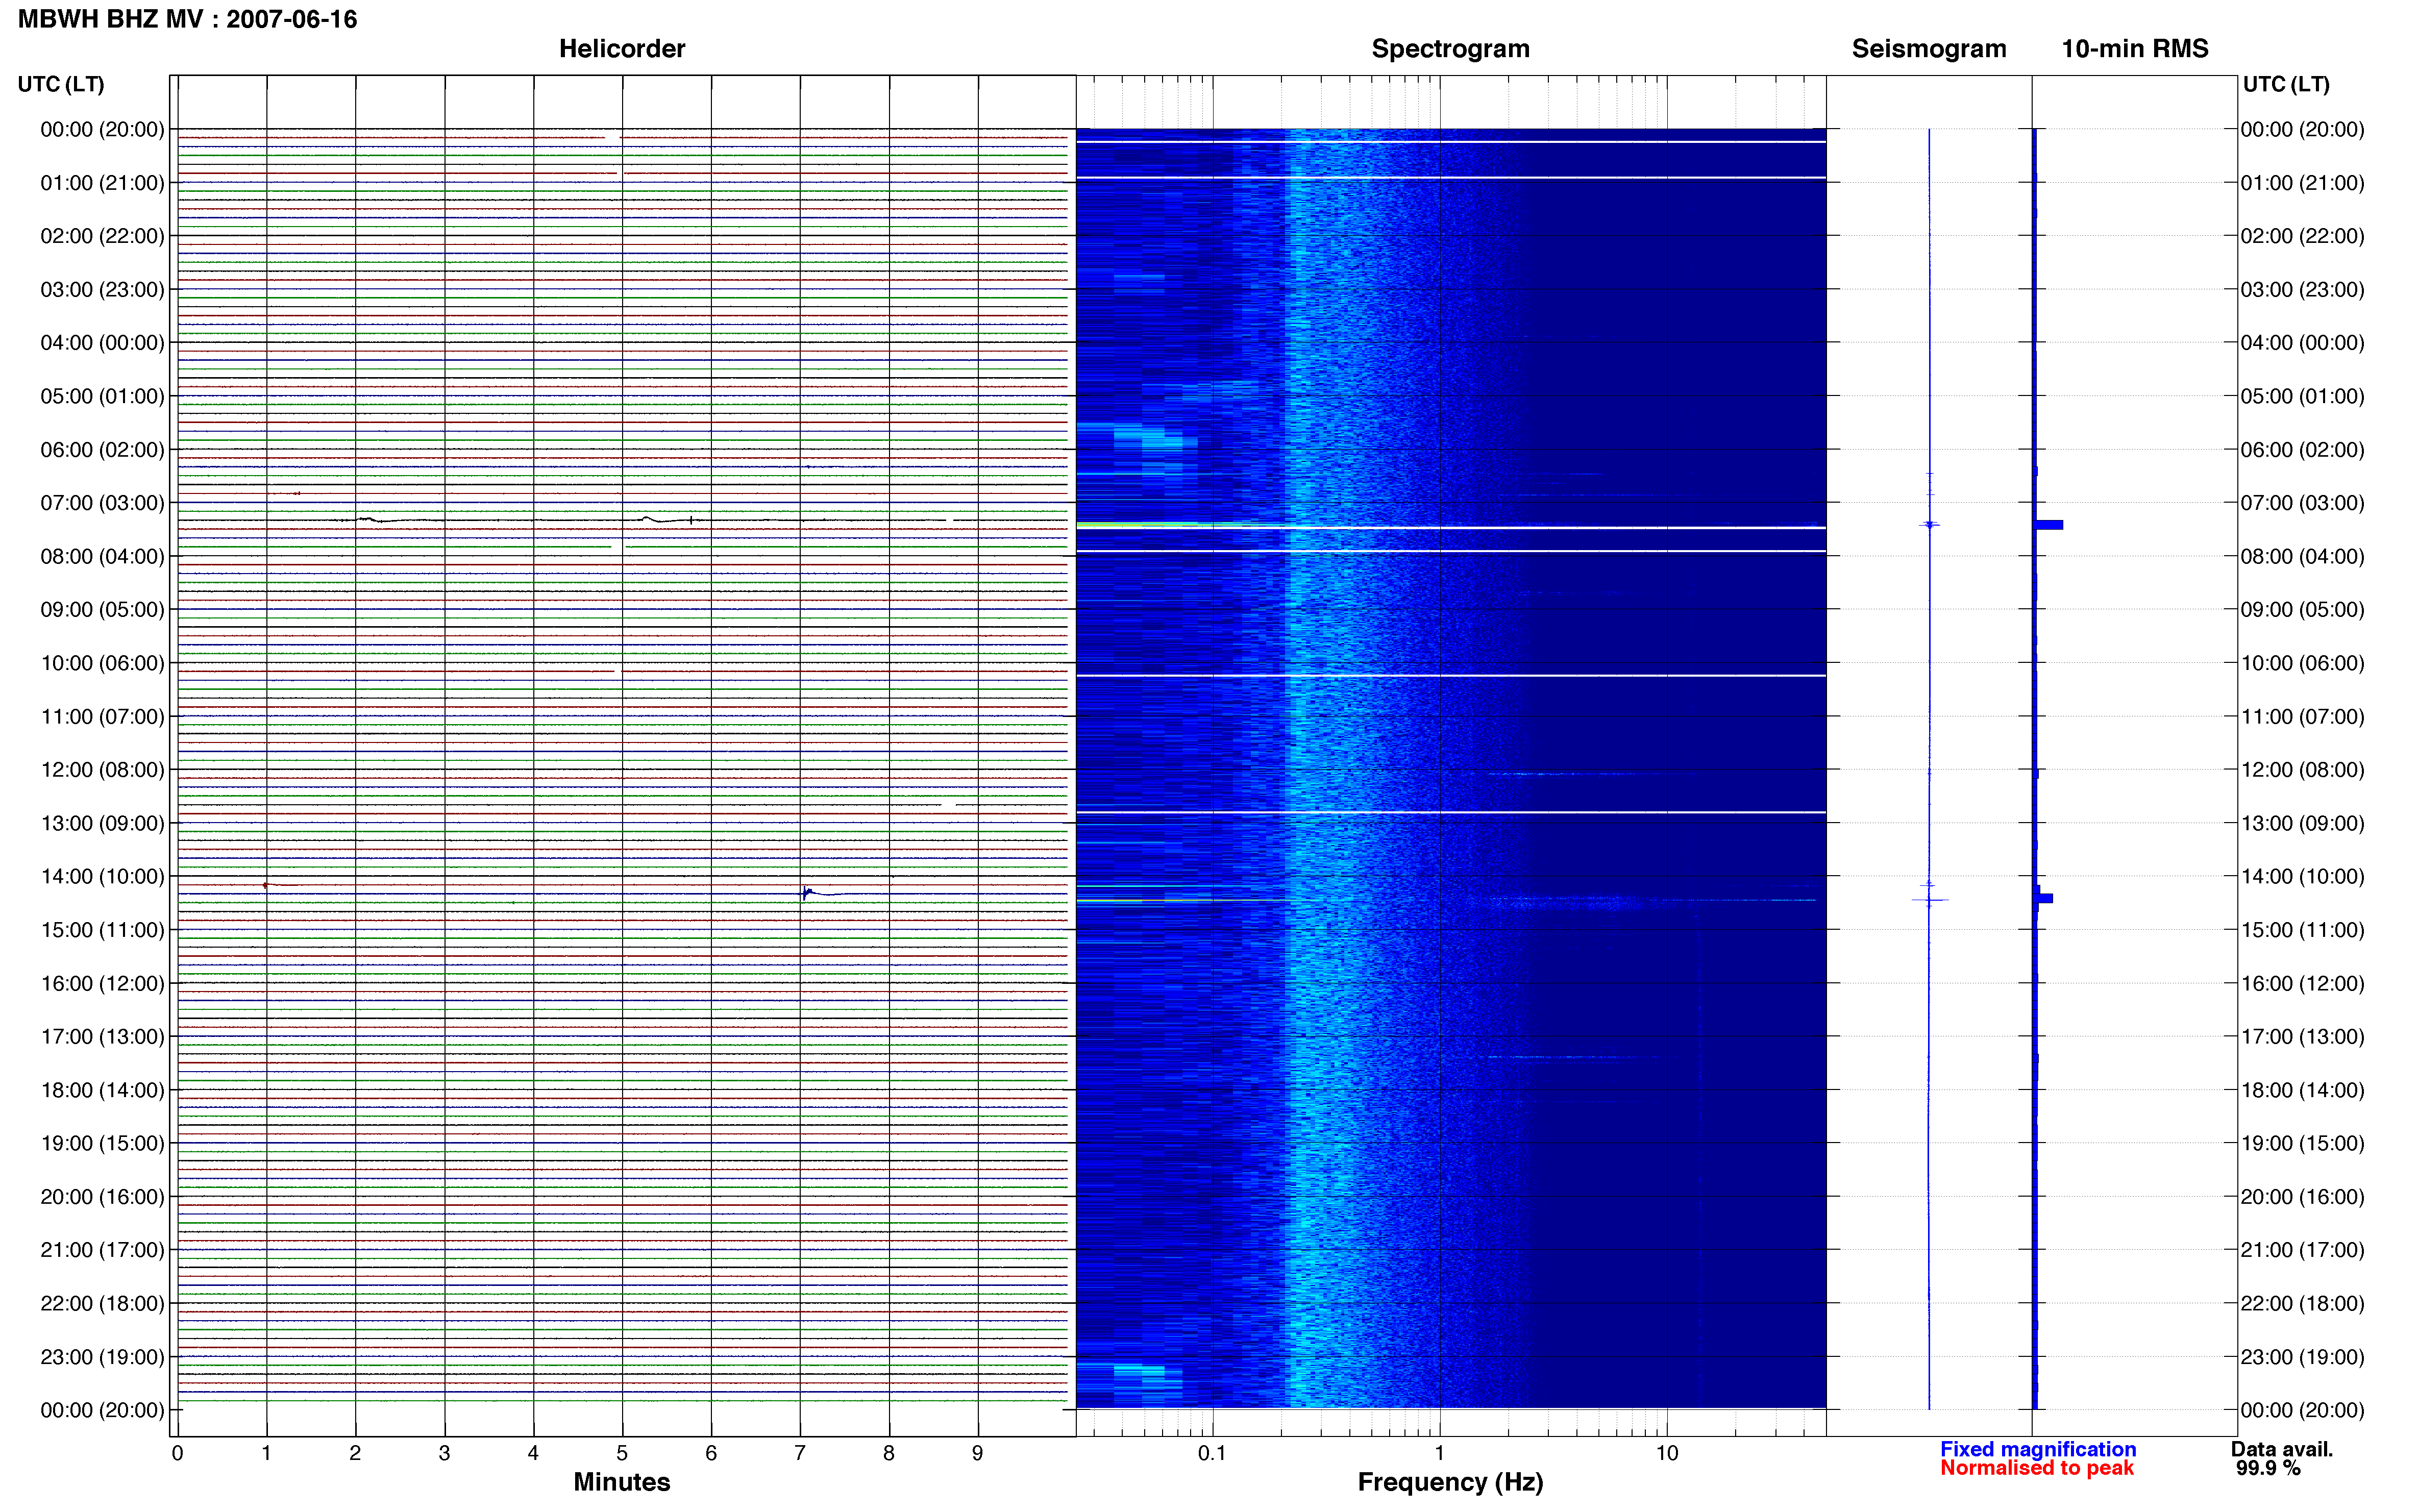Click the '0.1' frequency tick label
2419x1512 pixels.
(1212, 1453)
